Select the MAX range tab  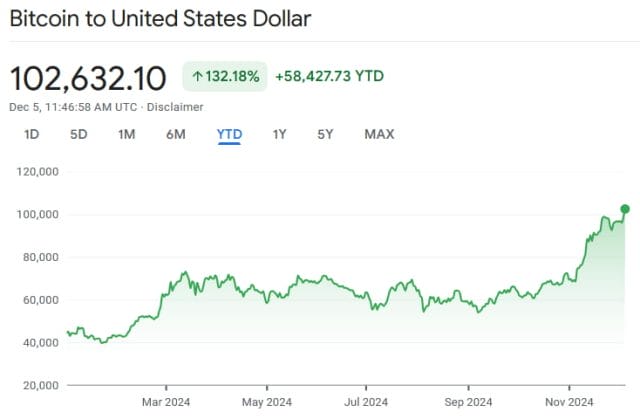(x=379, y=134)
